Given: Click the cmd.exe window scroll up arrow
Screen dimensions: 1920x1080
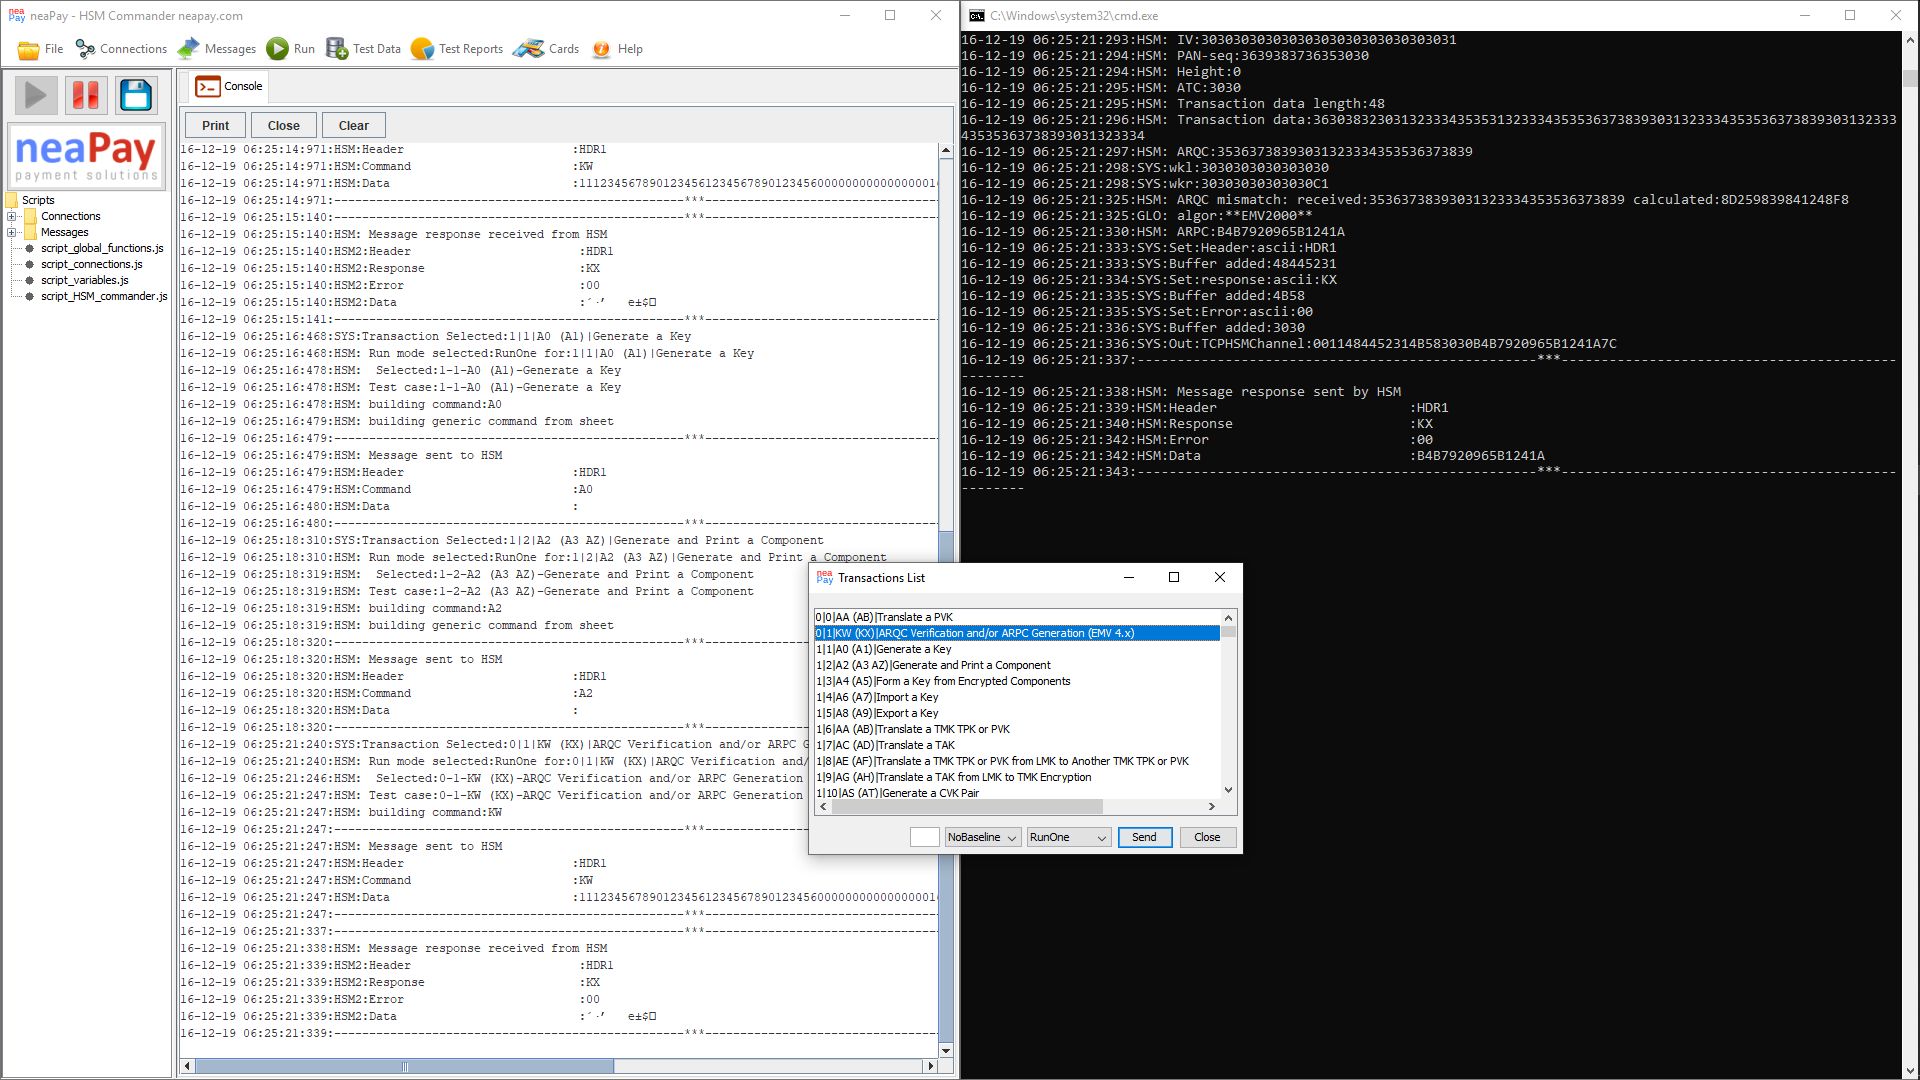Looking at the screenshot, I should (1910, 41).
